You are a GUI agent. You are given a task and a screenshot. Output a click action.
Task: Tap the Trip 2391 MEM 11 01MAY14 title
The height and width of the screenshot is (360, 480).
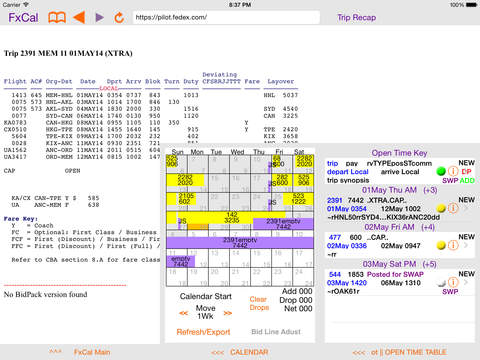coord(68,53)
